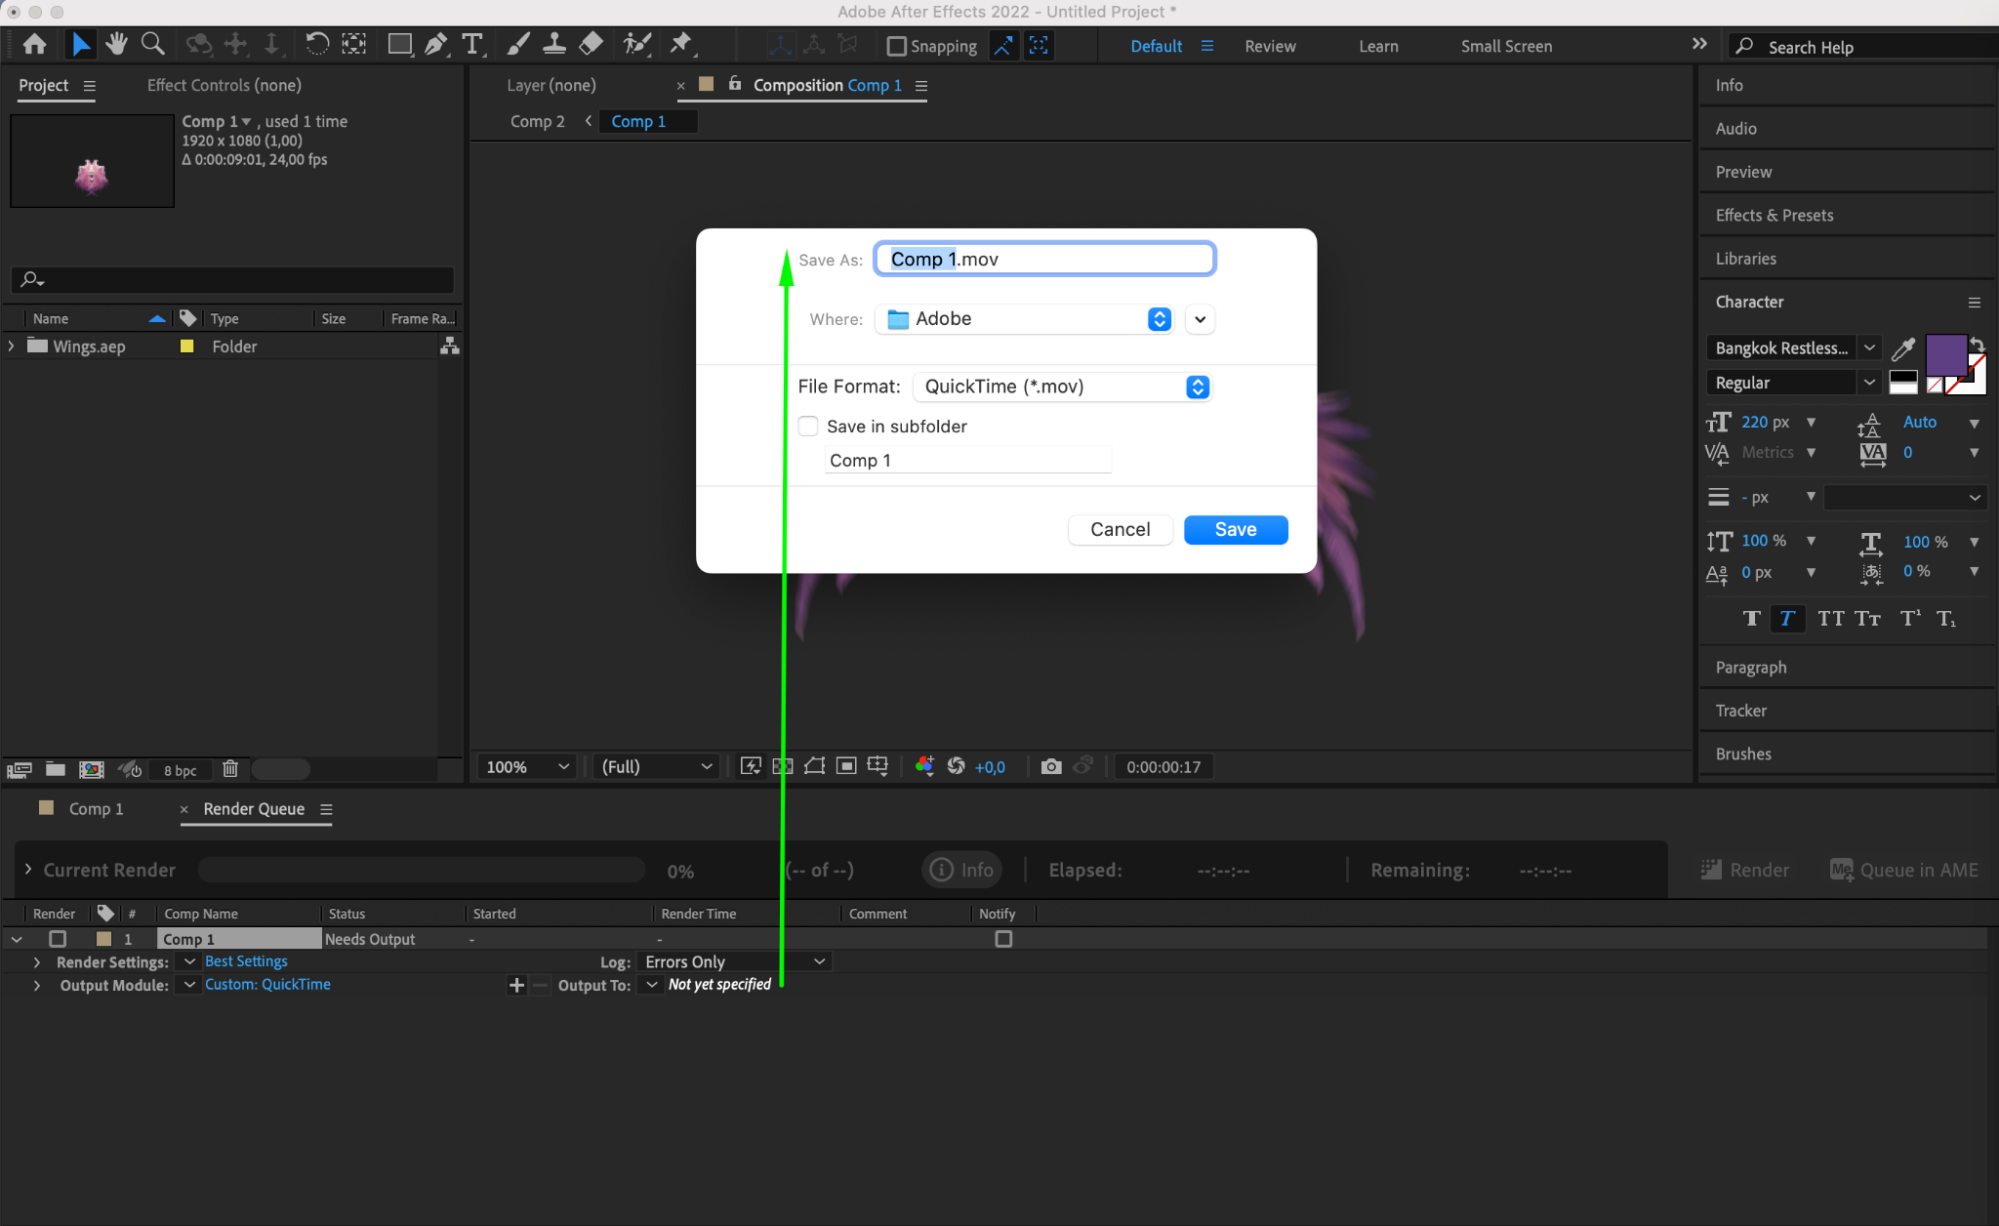Check the Notify box for Comp 1
Screen dimensions: 1999x1226
click(1003, 939)
